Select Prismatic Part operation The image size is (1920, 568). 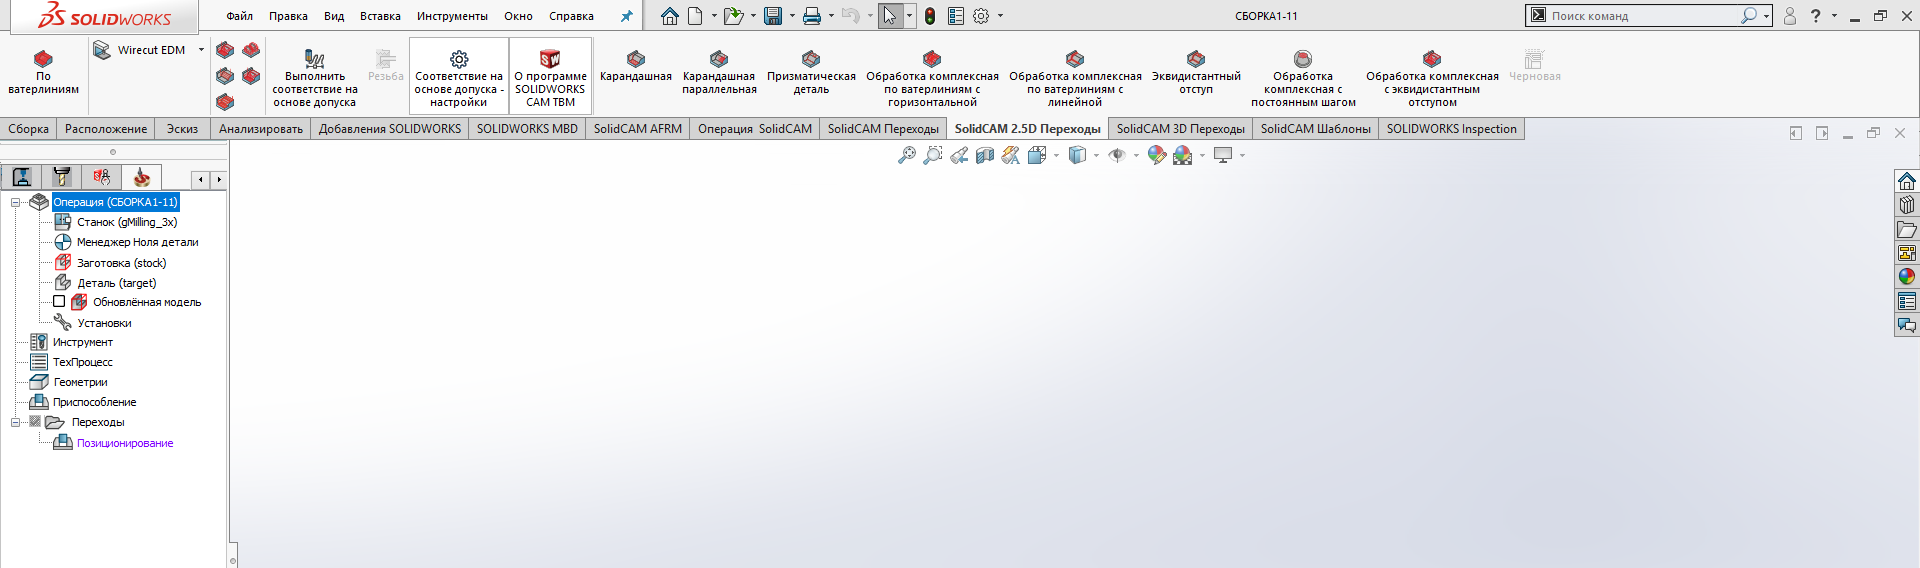point(811,72)
